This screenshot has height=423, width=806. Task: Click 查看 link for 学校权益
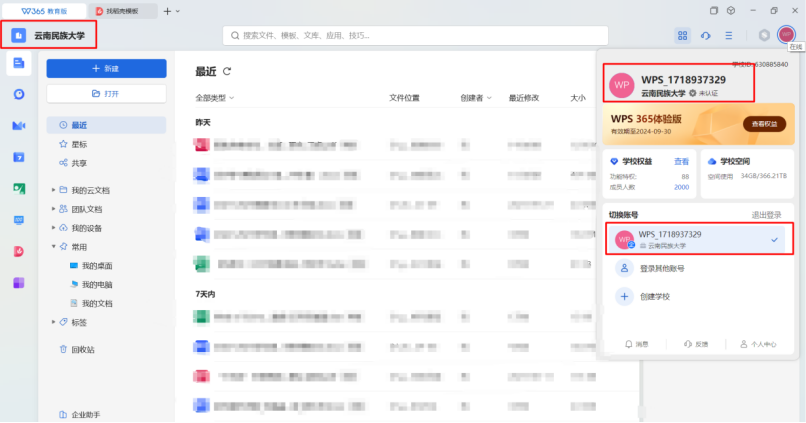pos(681,161)
